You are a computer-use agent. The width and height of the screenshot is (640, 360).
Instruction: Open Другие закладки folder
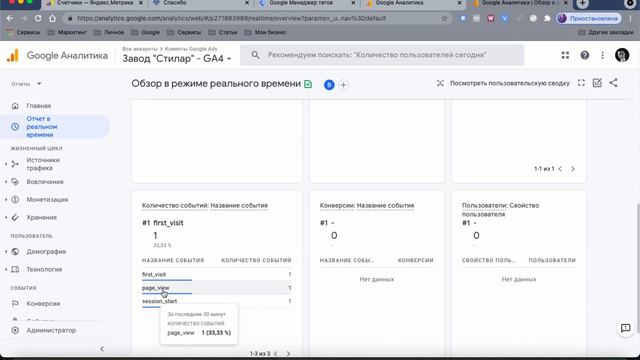[x=606, y=32]
